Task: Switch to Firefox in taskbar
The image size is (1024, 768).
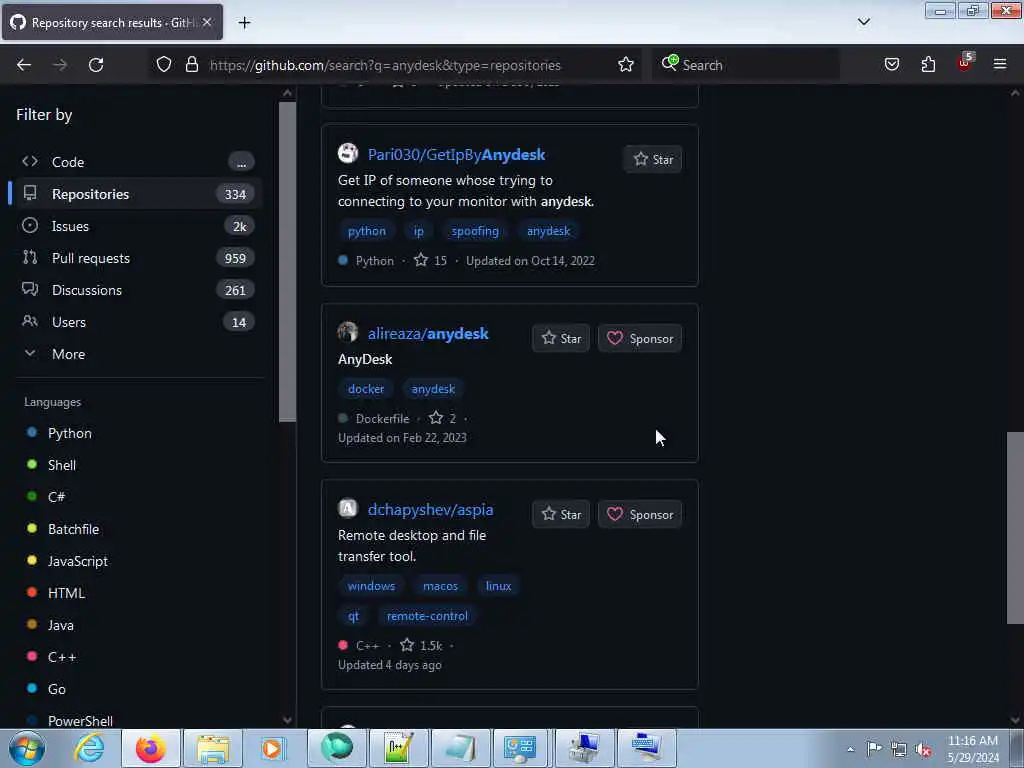Action: [x=150, y=748]
